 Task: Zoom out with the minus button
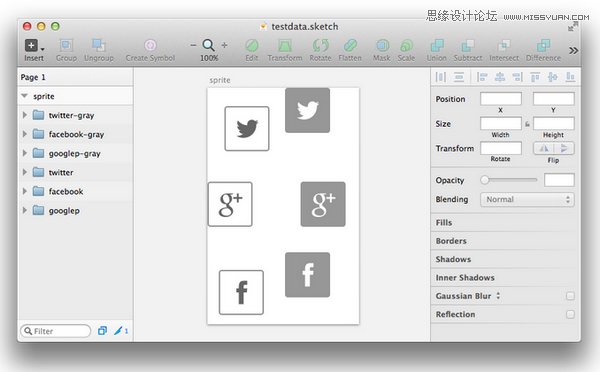pos(193,45)
